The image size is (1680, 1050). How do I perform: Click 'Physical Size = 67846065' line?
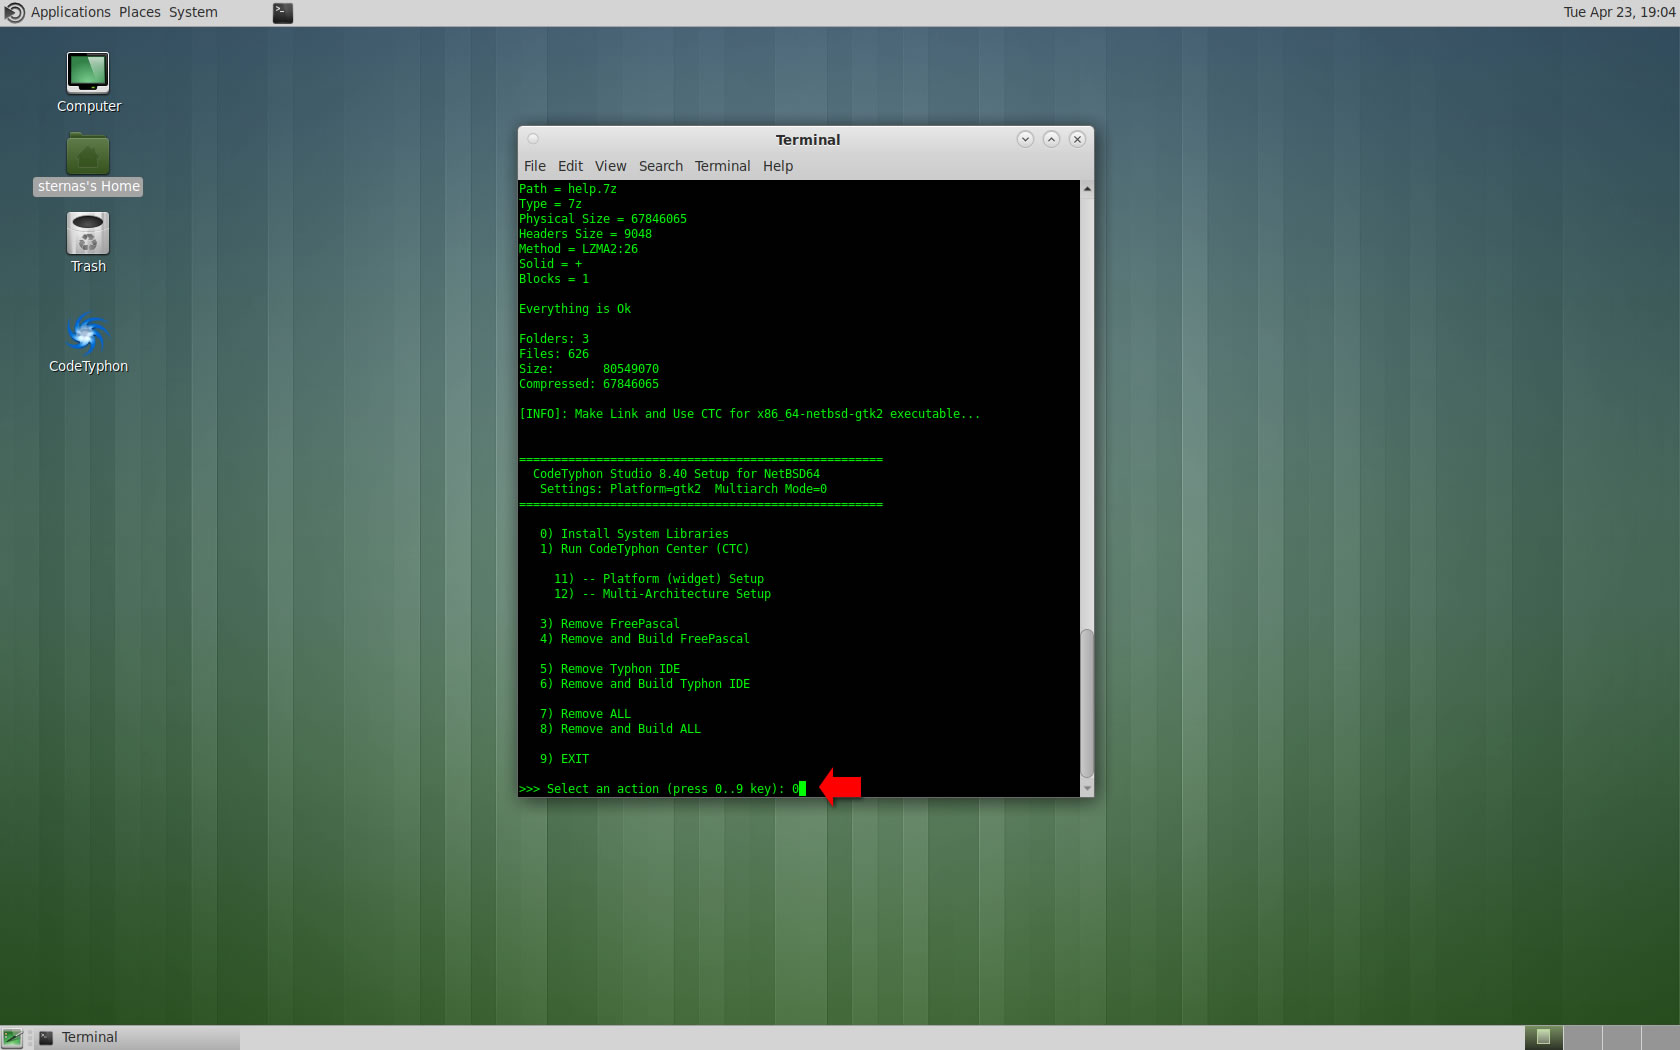[x=603, y=219]
